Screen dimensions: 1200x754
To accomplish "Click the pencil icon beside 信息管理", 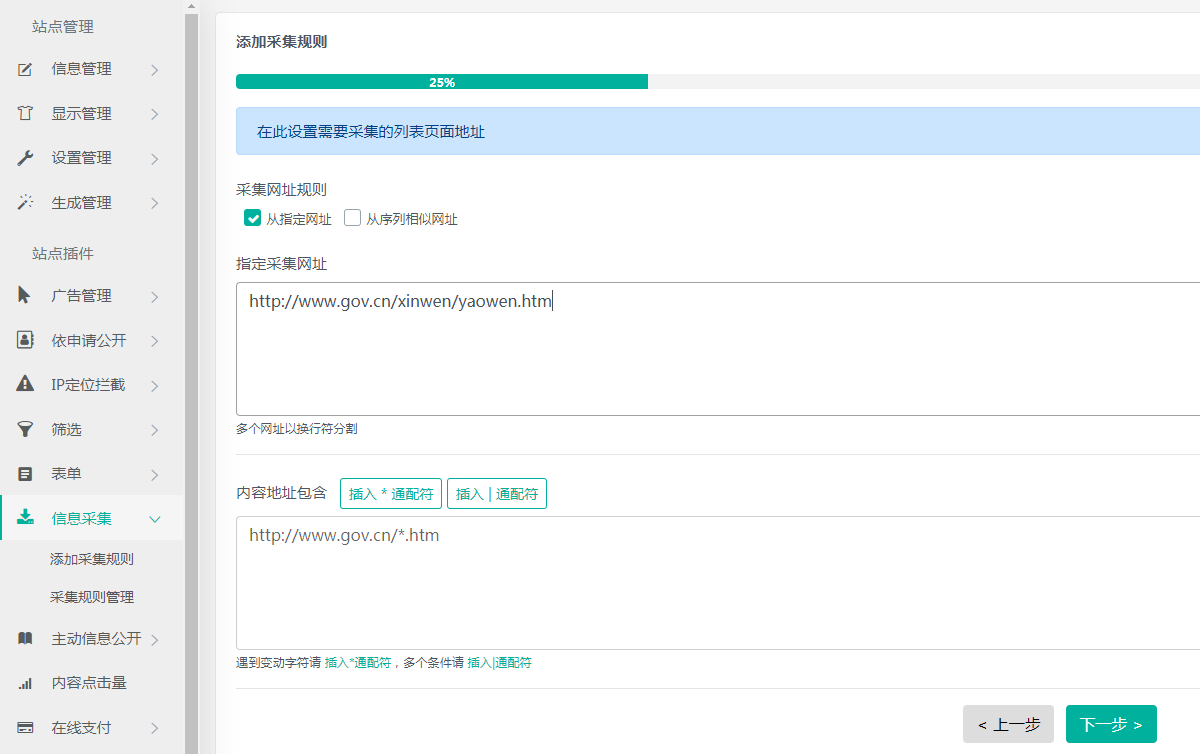I will coord(26,69).
